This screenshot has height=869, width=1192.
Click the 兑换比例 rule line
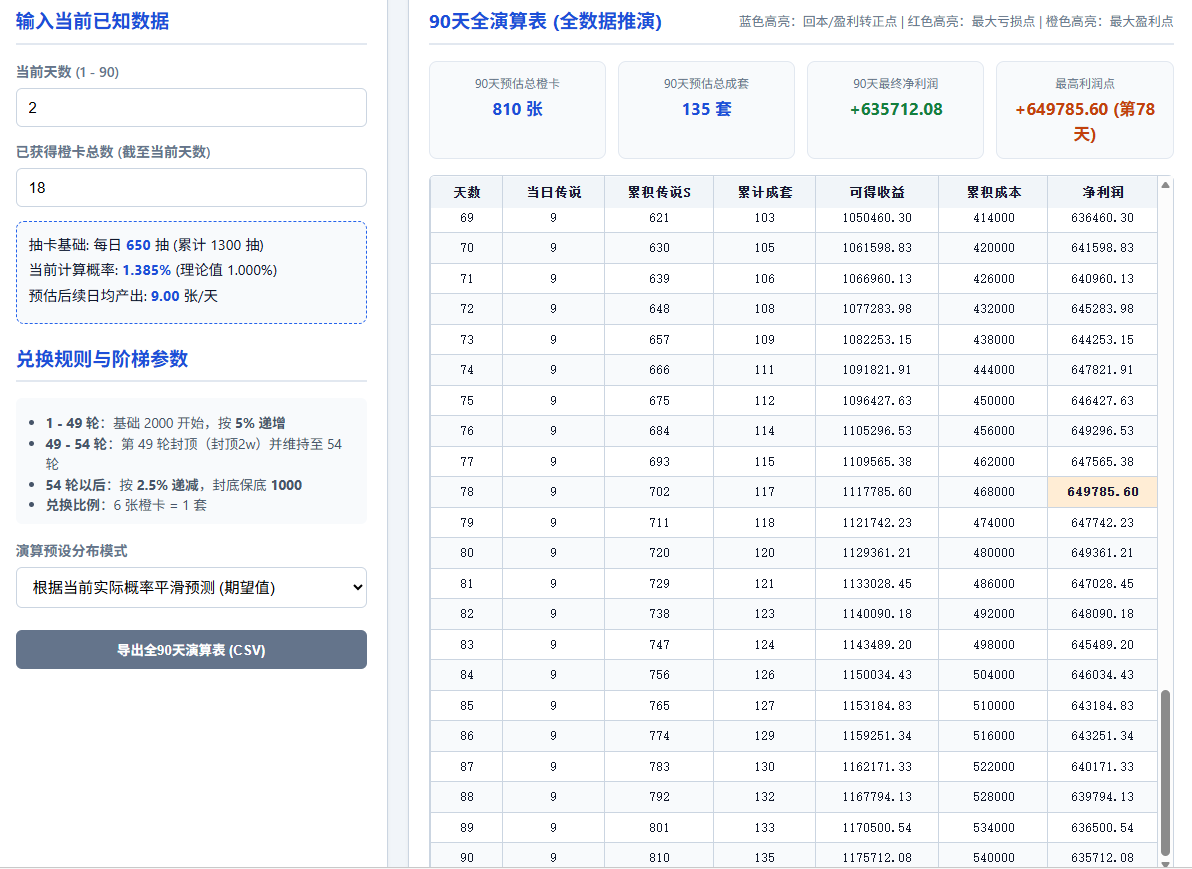click(x=125, y=505)
